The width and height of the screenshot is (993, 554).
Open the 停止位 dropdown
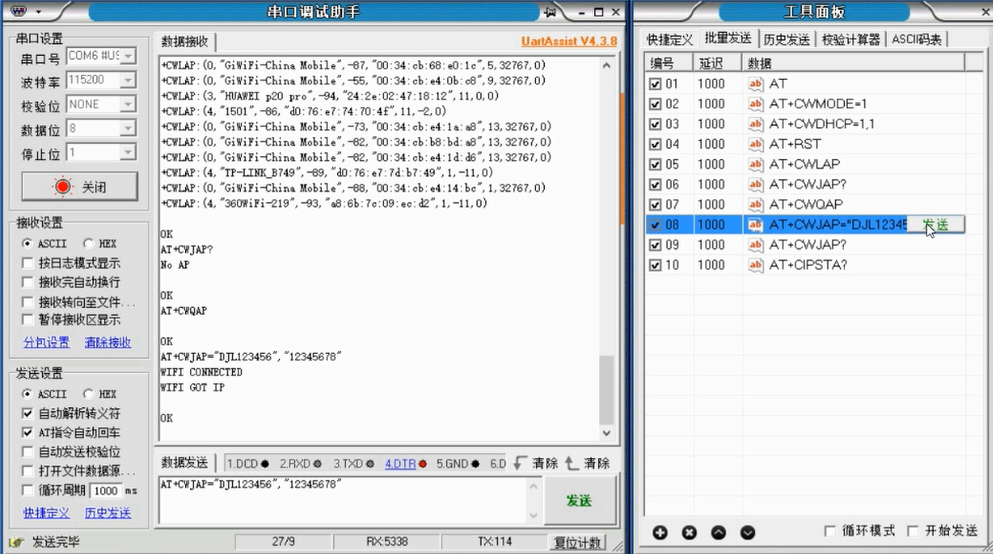click(129, 153)
